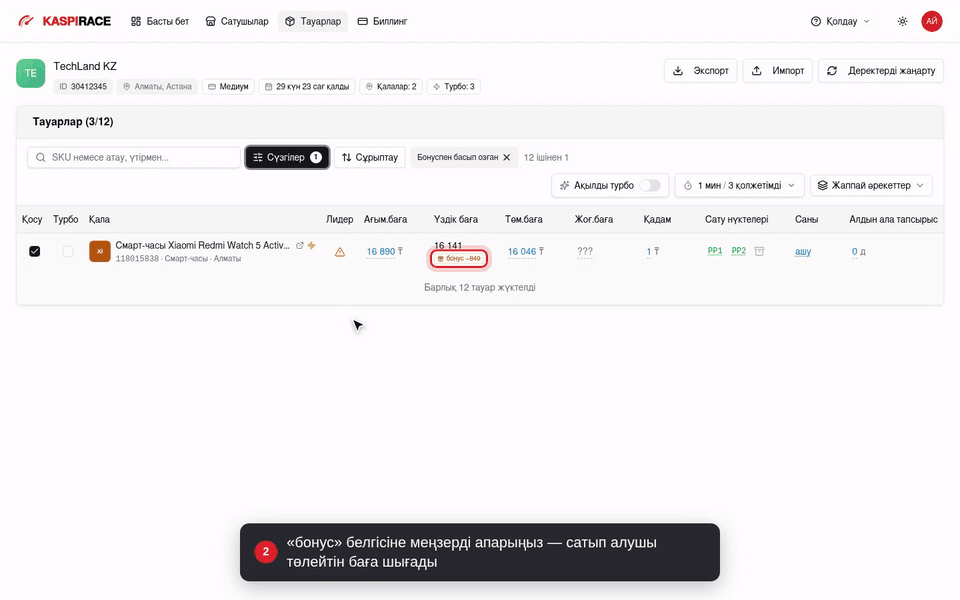The height and width of the screenshot is (600, 960).
Task: Open the АЙ user avatar menu
Action: tap(931, 21)
